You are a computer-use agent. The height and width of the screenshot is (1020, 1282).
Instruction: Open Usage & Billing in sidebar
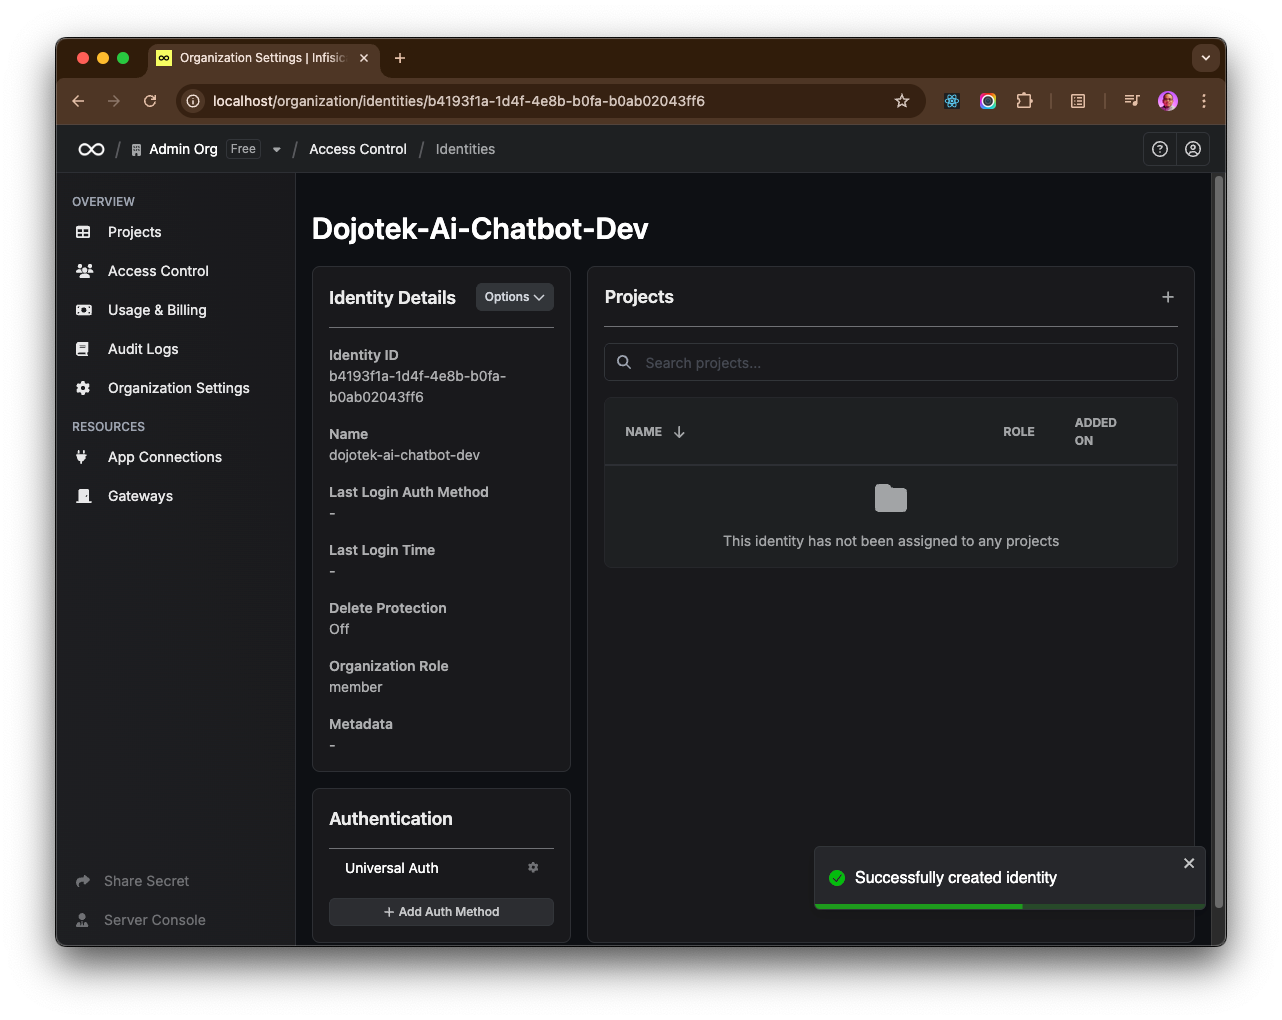157,310
